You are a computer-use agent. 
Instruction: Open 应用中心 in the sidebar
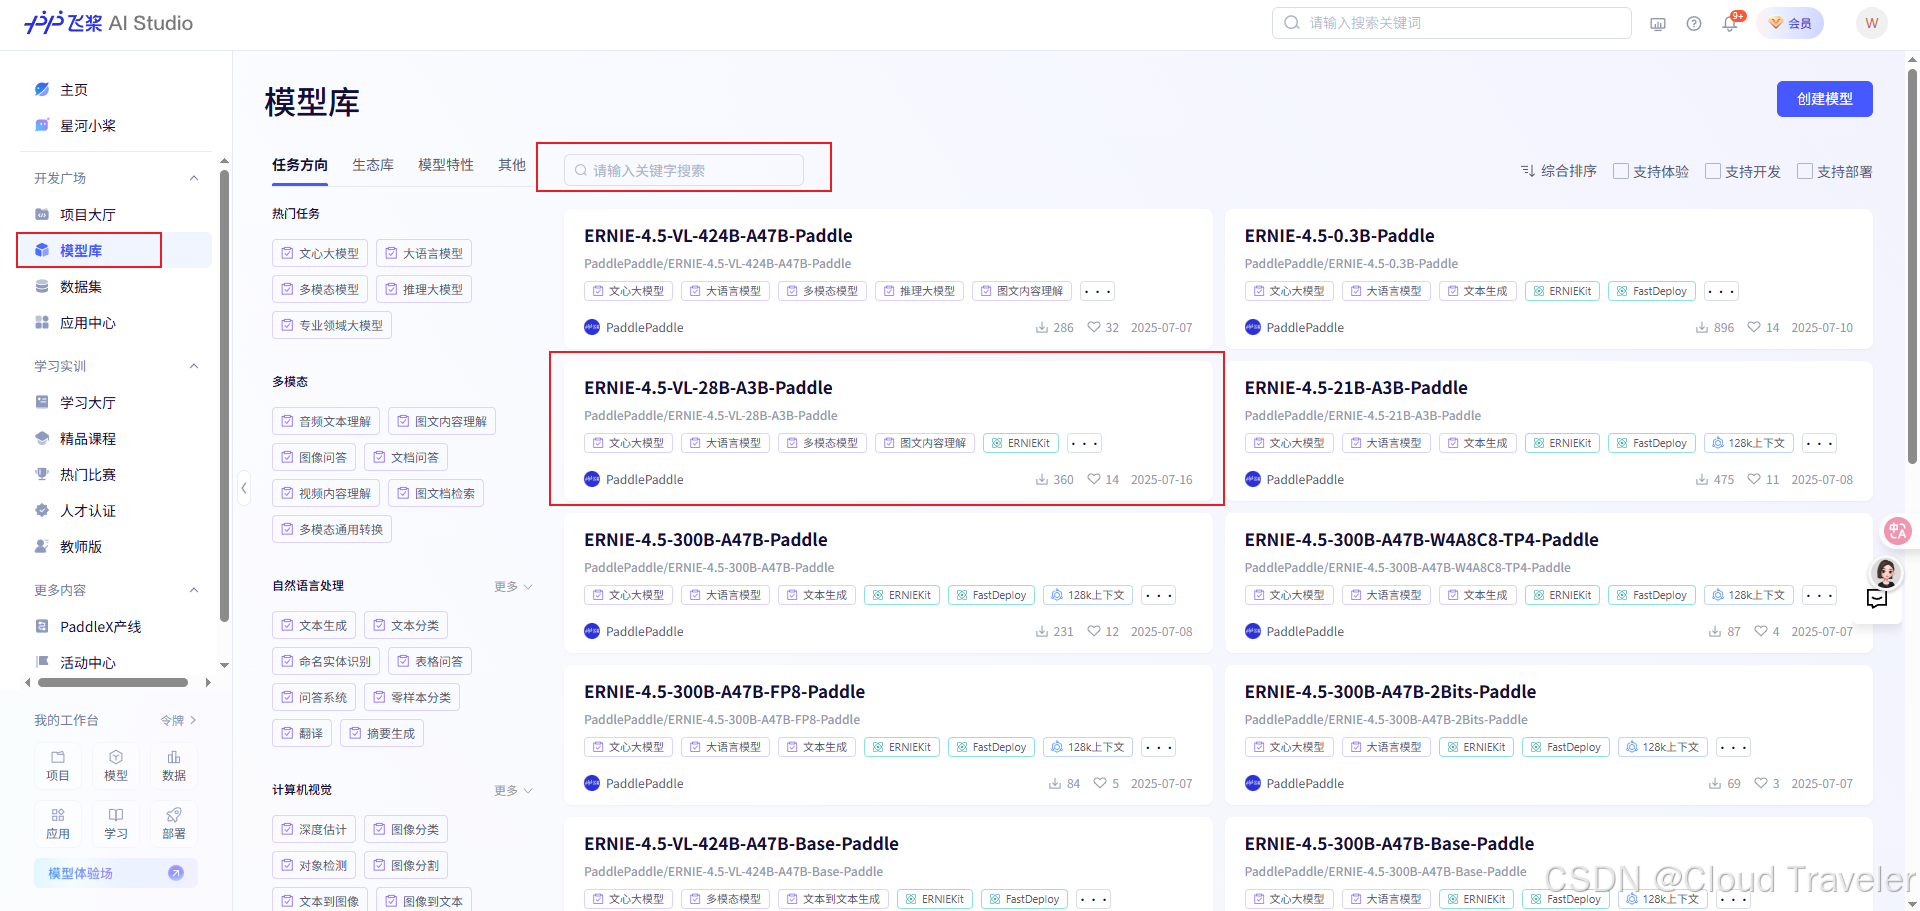(88, 323)
